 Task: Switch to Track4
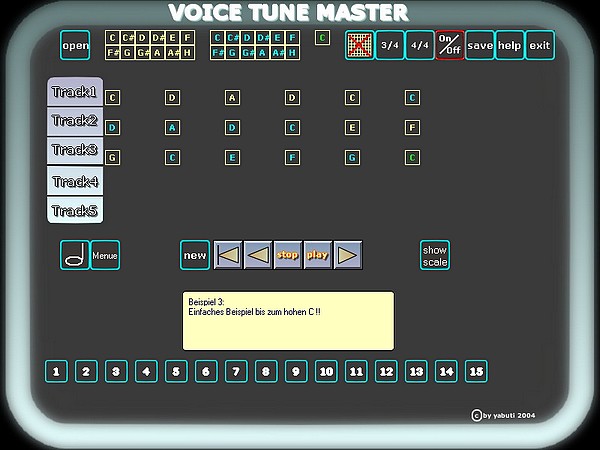[75, 181]
